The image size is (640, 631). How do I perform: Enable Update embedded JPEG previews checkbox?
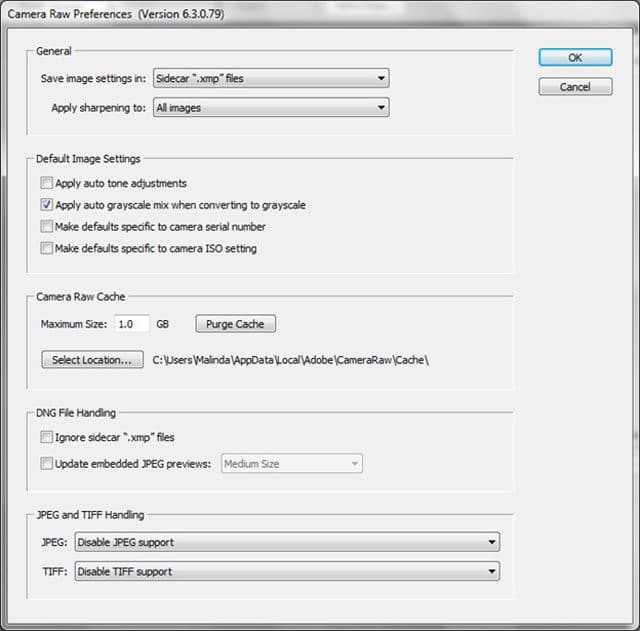[x=47, y=464]
